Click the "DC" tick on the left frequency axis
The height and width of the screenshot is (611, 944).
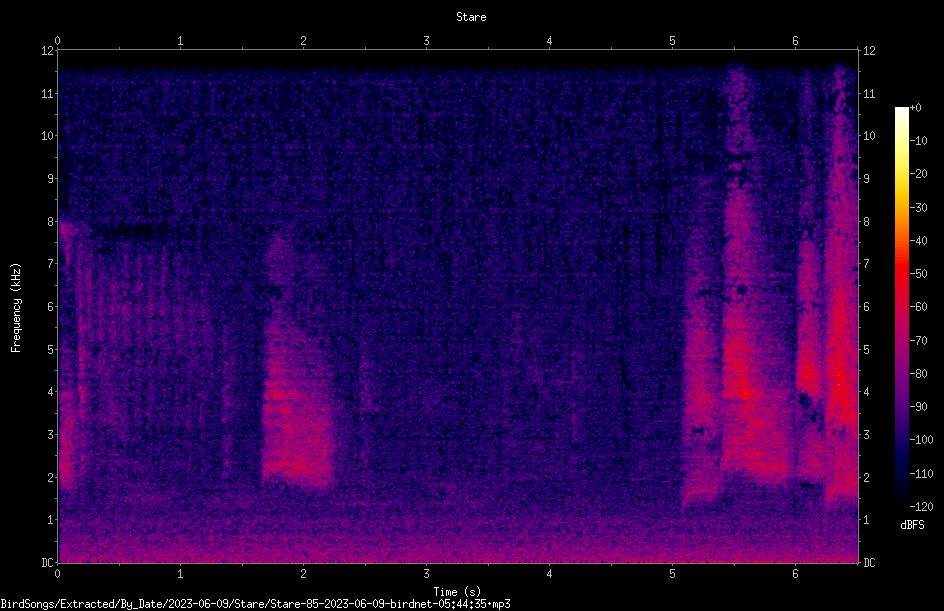point(47,563)
